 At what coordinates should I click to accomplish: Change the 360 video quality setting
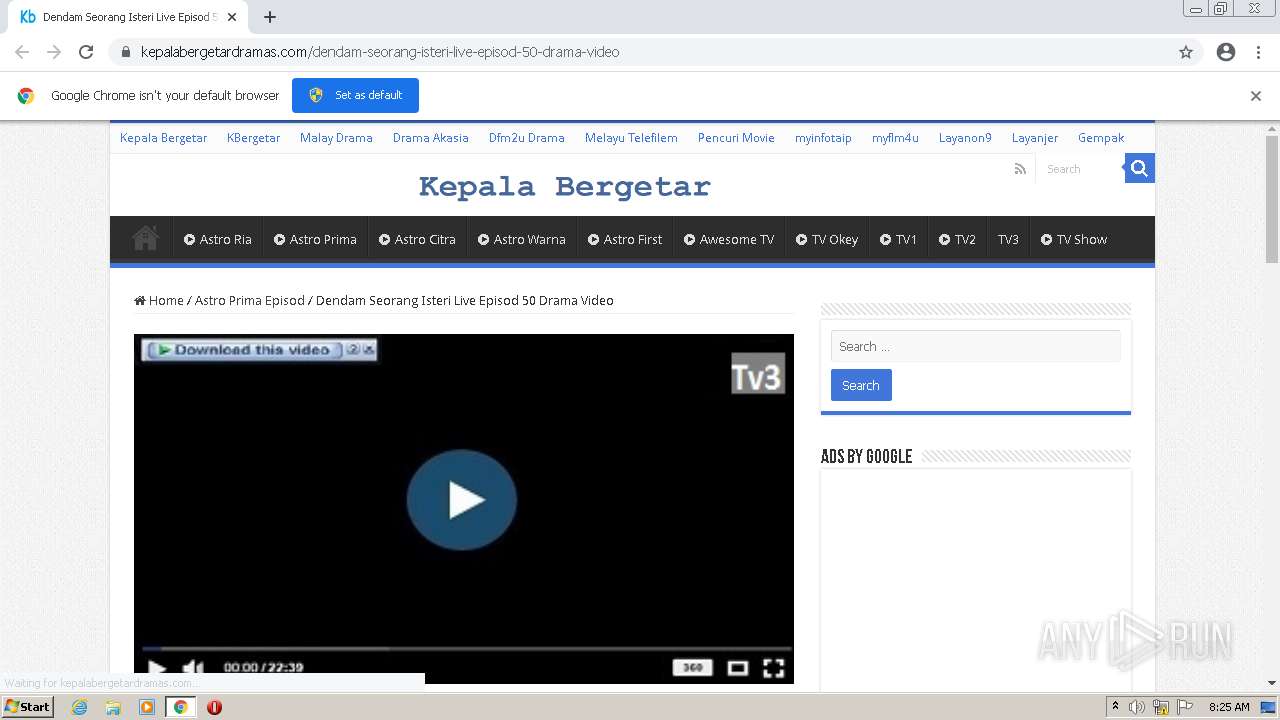click(x=692, y=667)
